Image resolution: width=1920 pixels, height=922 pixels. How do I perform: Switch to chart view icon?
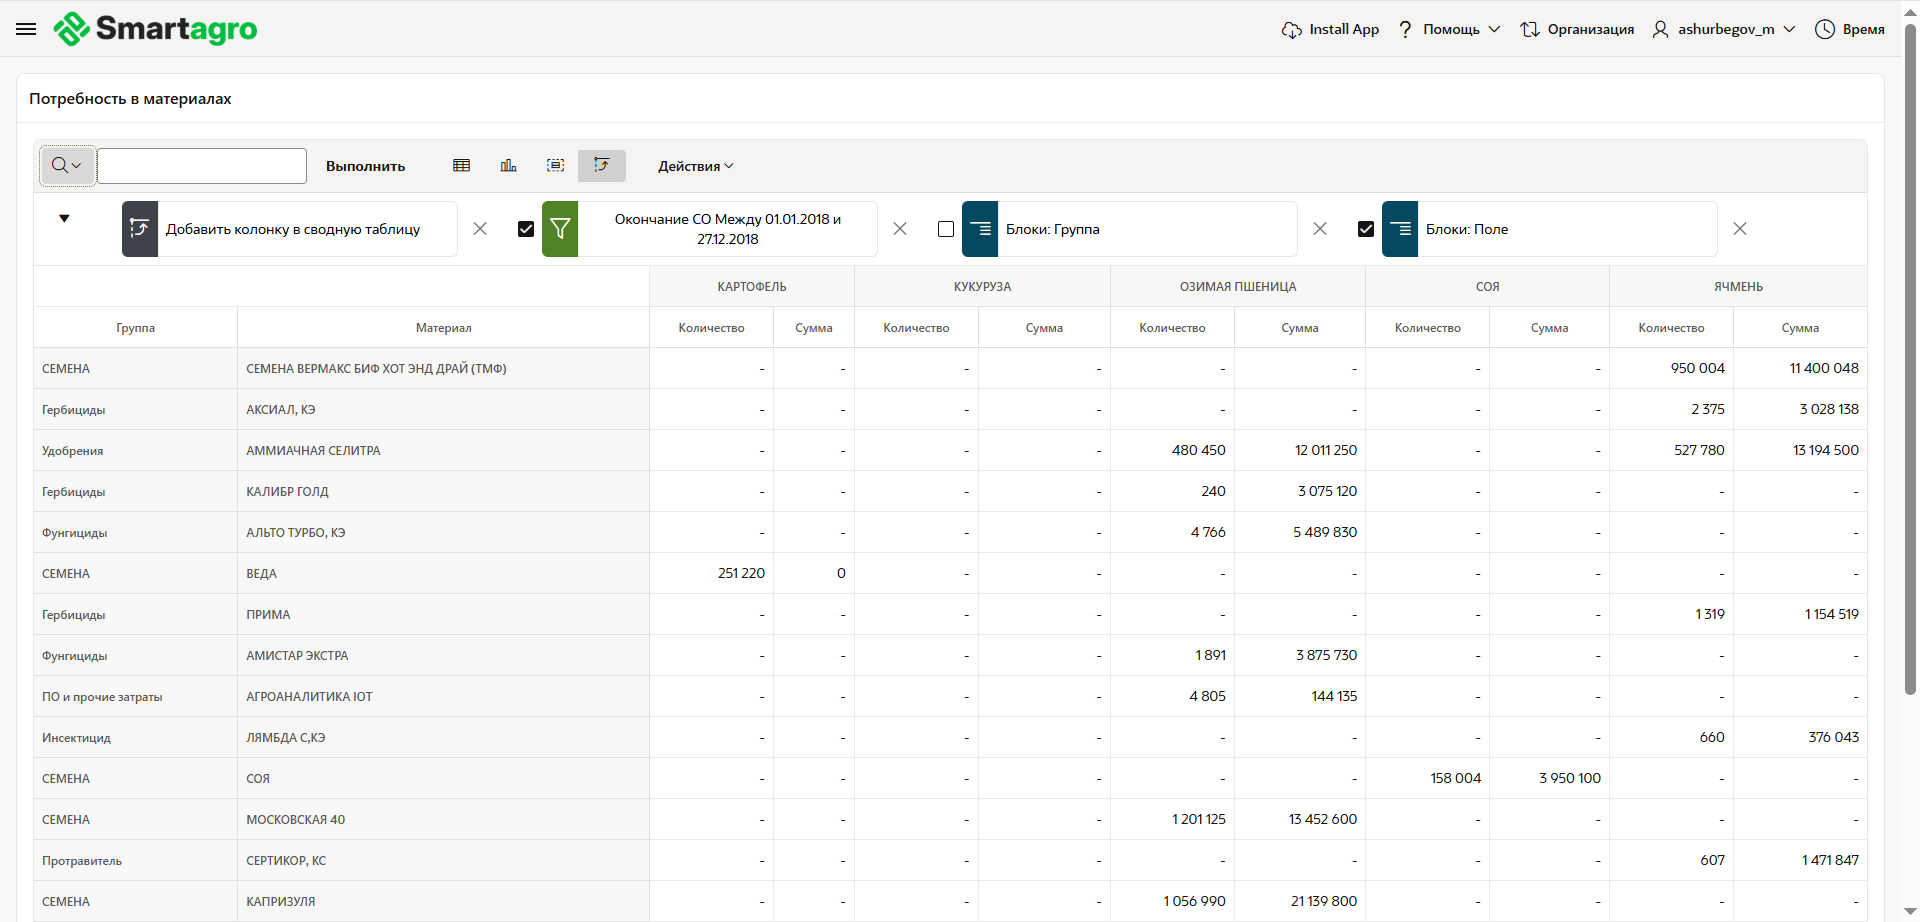tap(508, 166)
